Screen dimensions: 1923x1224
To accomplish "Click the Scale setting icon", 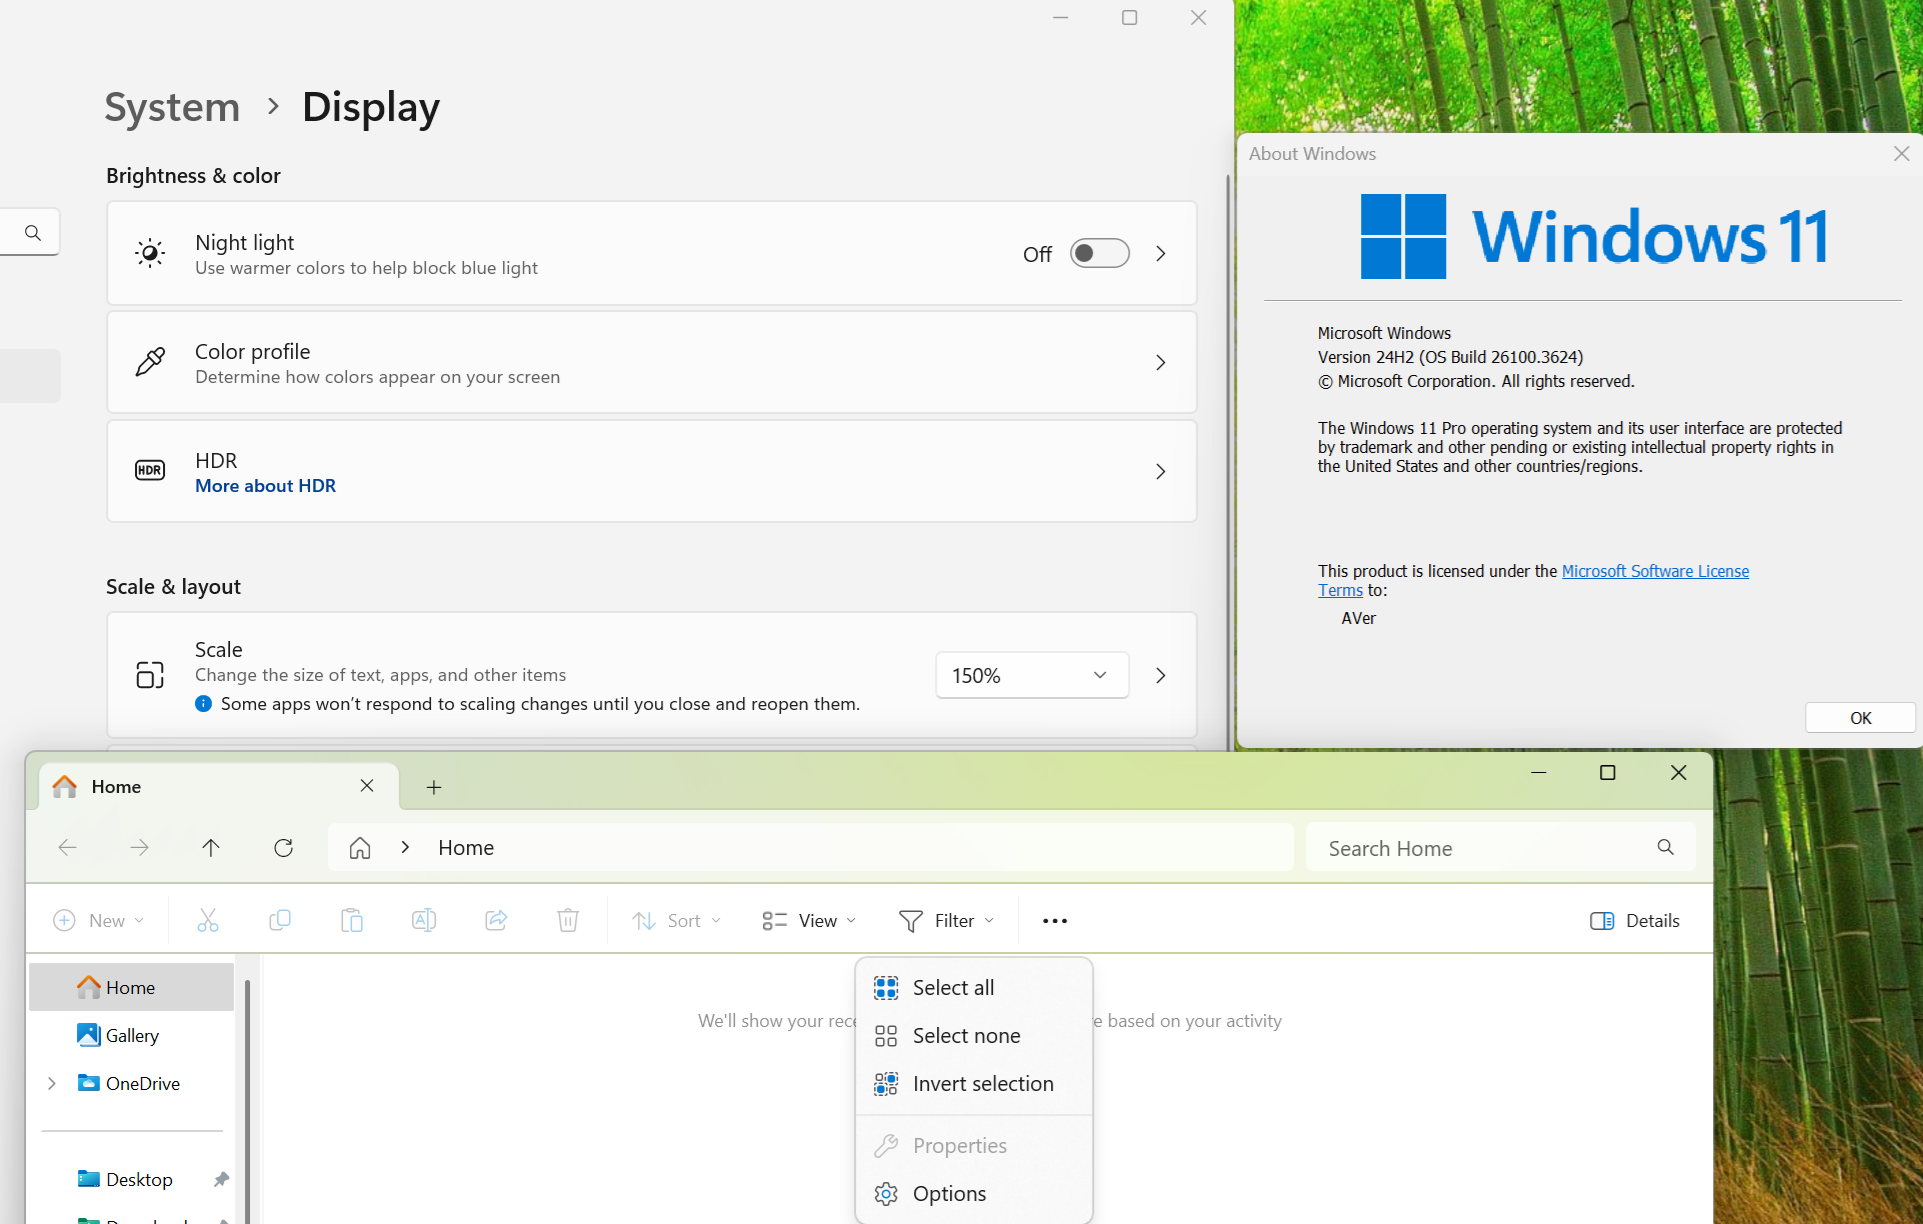I will click(x=150, y=675).
